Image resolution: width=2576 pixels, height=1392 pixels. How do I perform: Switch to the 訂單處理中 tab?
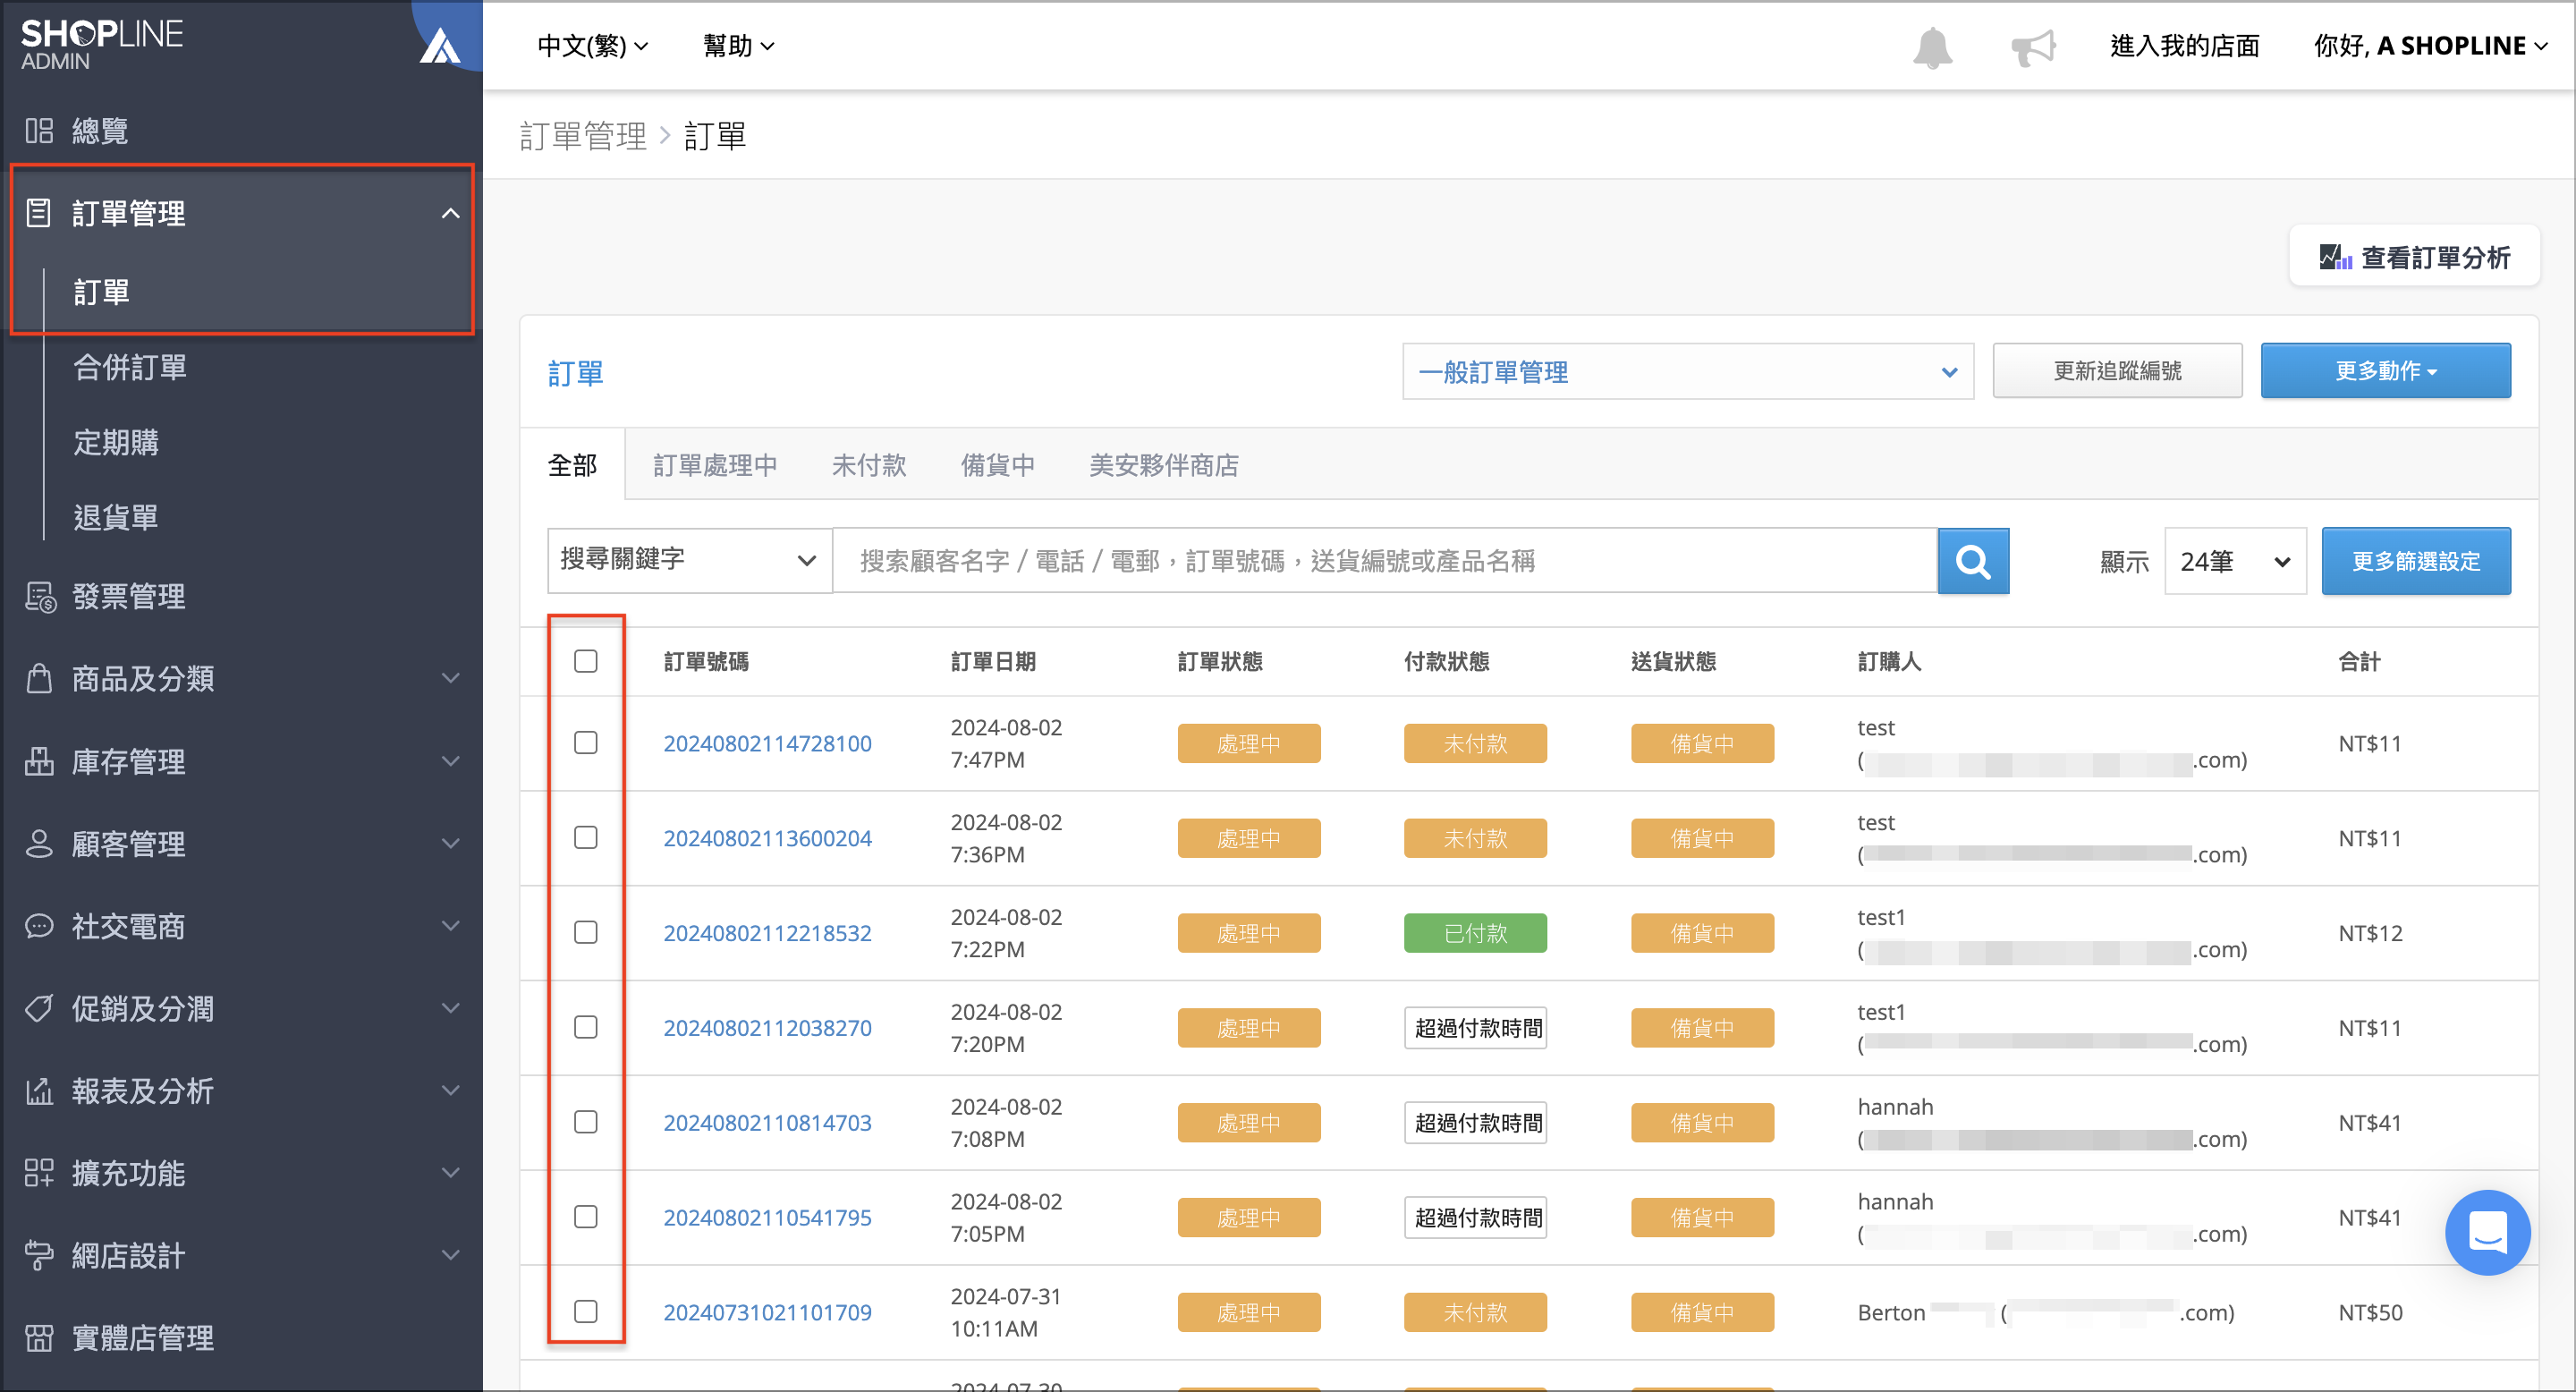[715, 465]
